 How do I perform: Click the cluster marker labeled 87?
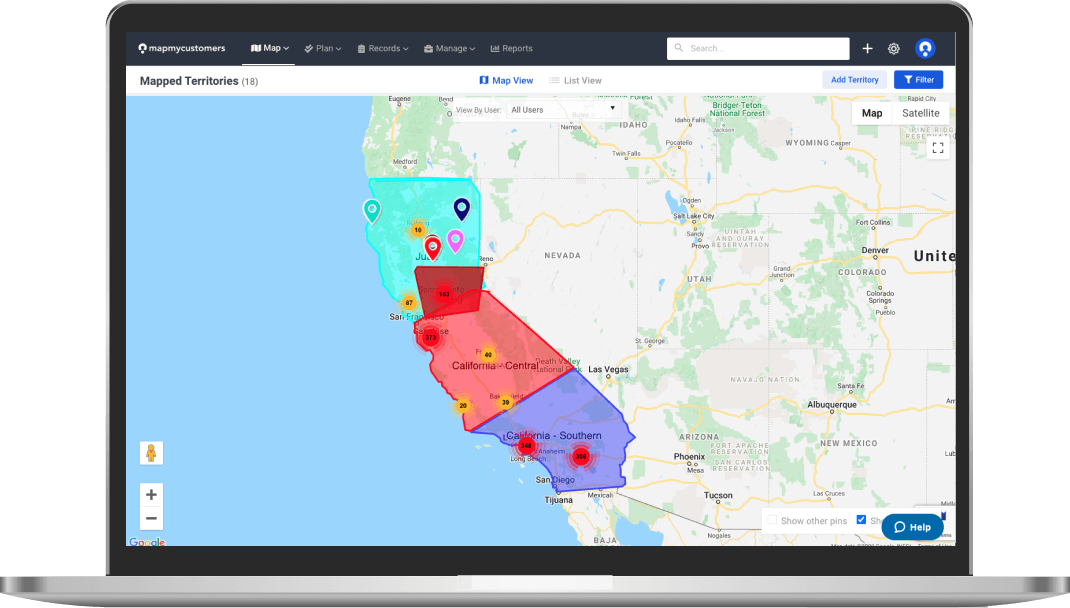coord(409,302)
